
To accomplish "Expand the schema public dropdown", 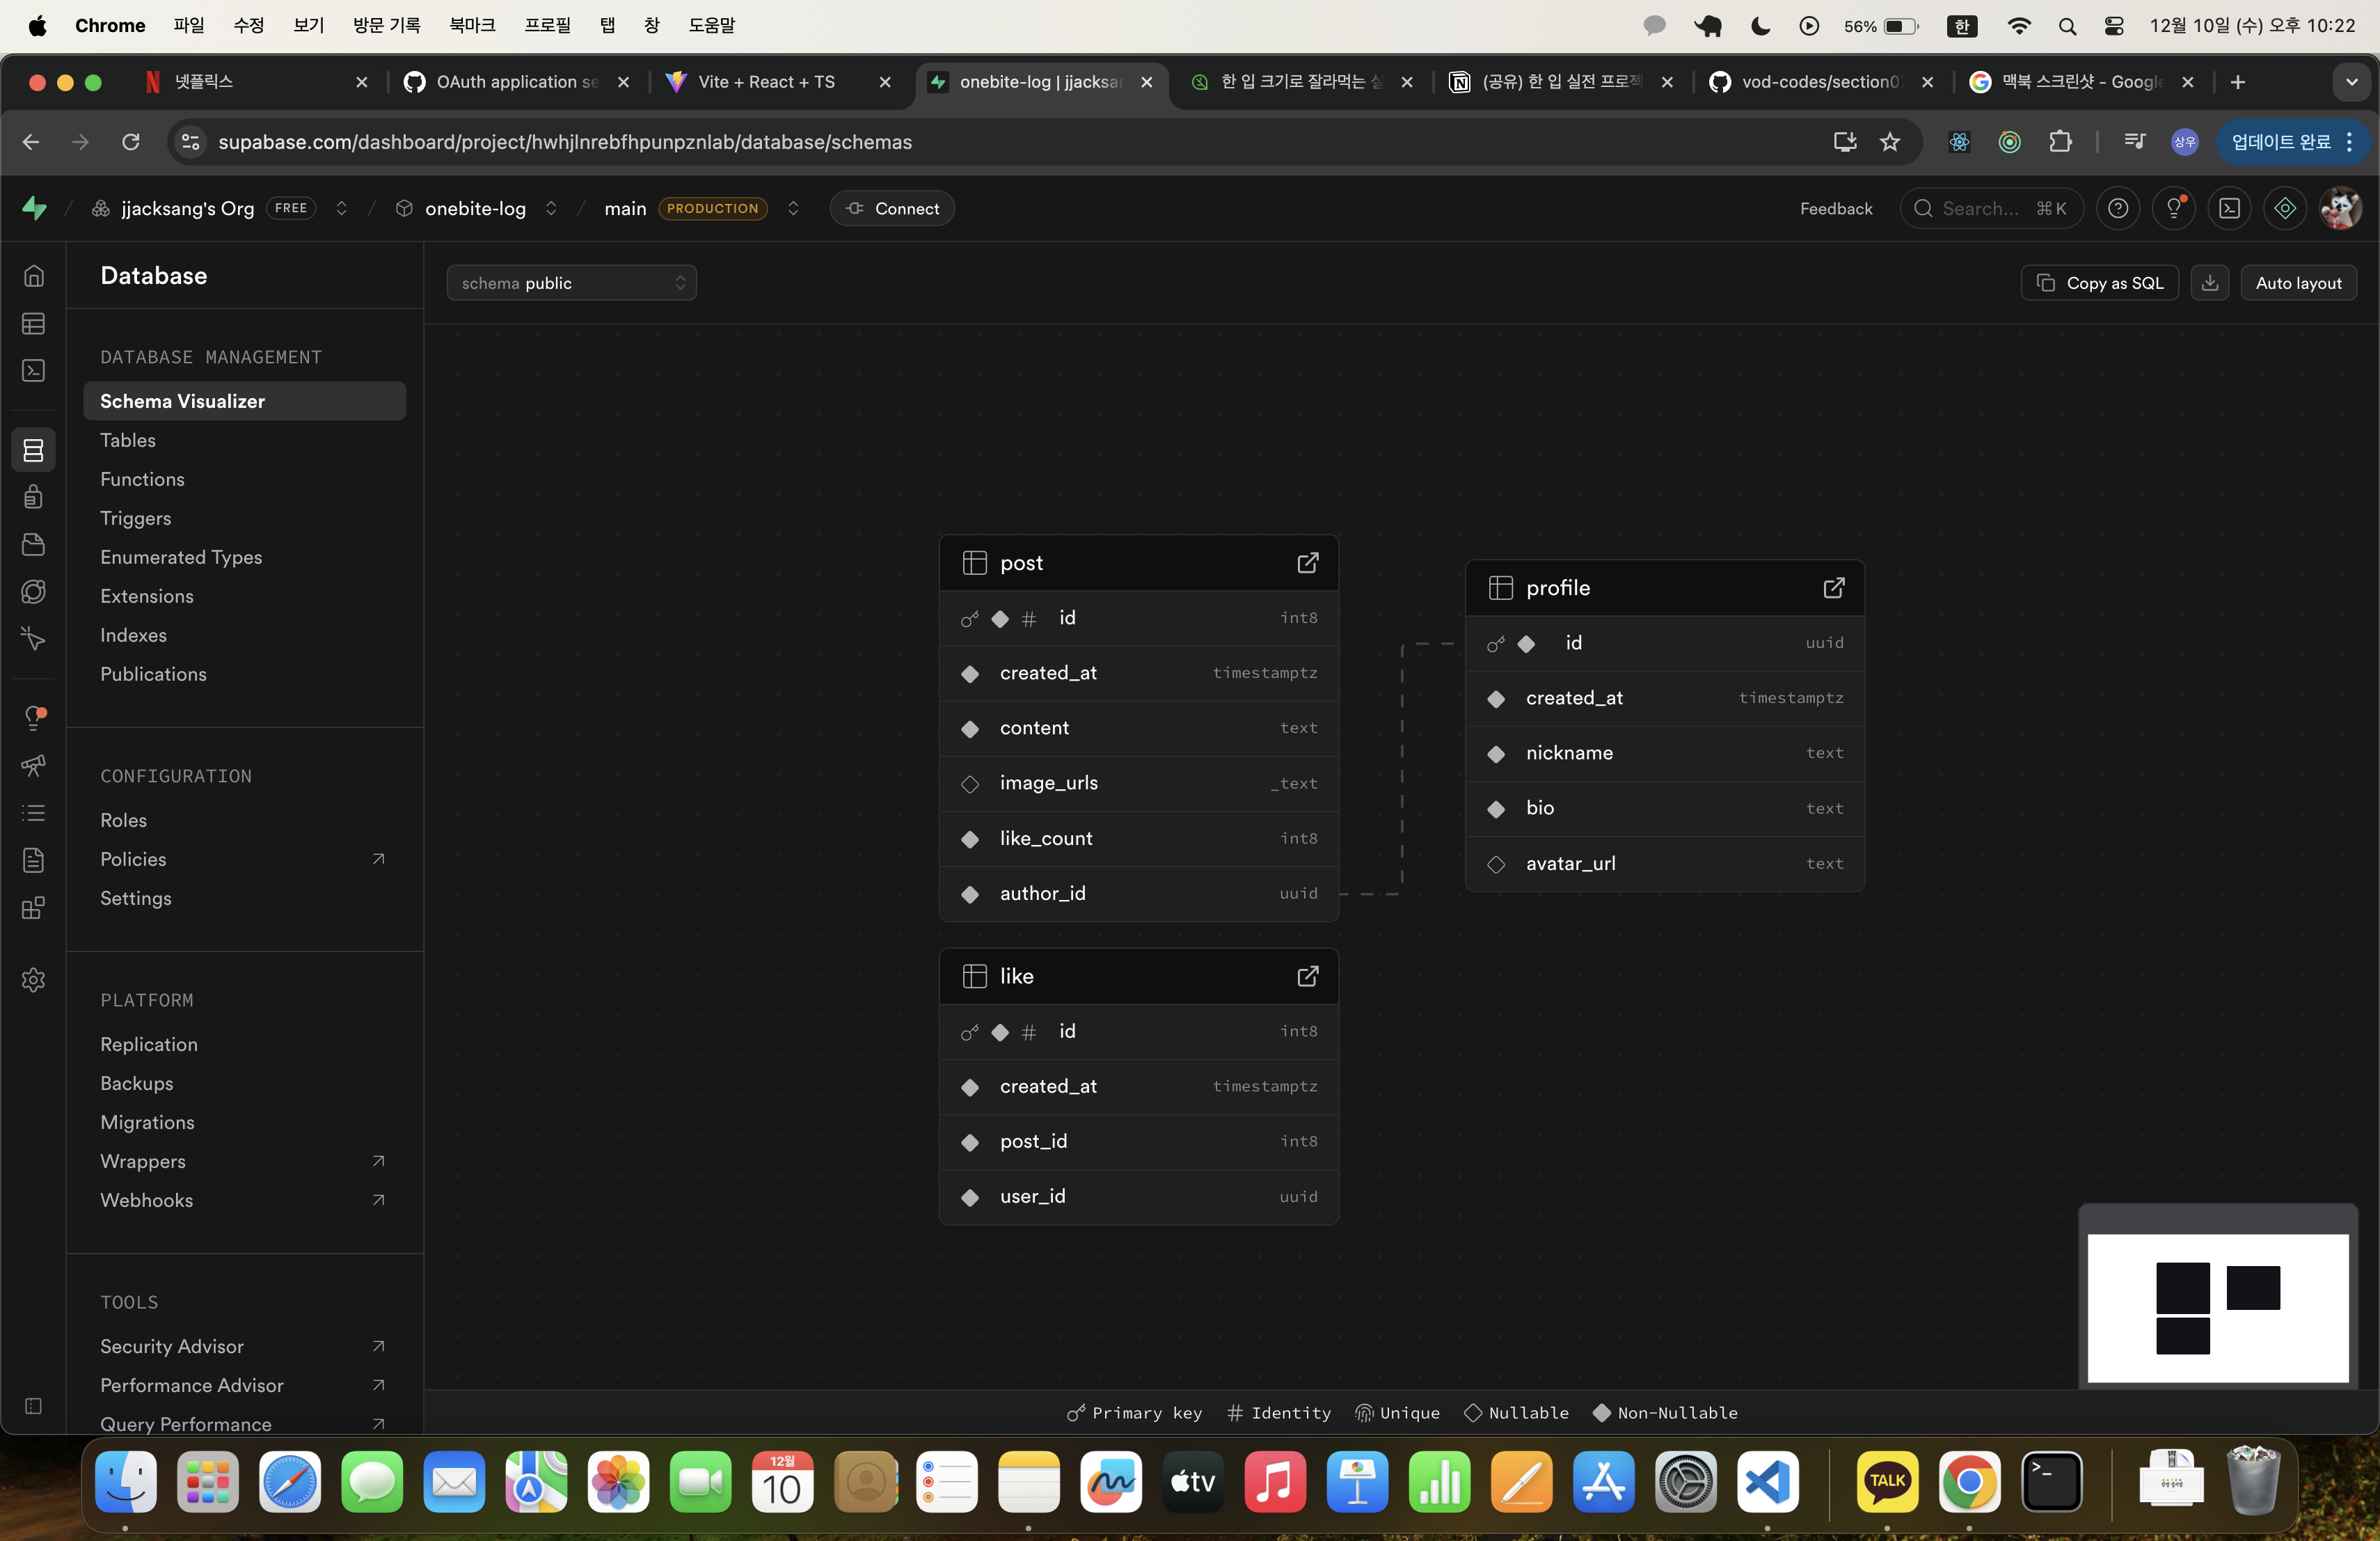I will pos(571,283).
